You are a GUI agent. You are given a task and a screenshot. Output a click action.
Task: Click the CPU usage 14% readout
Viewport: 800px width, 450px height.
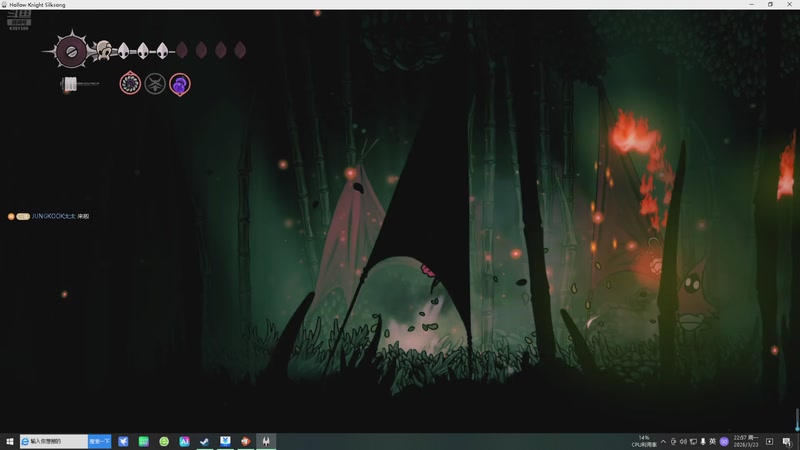644,441
